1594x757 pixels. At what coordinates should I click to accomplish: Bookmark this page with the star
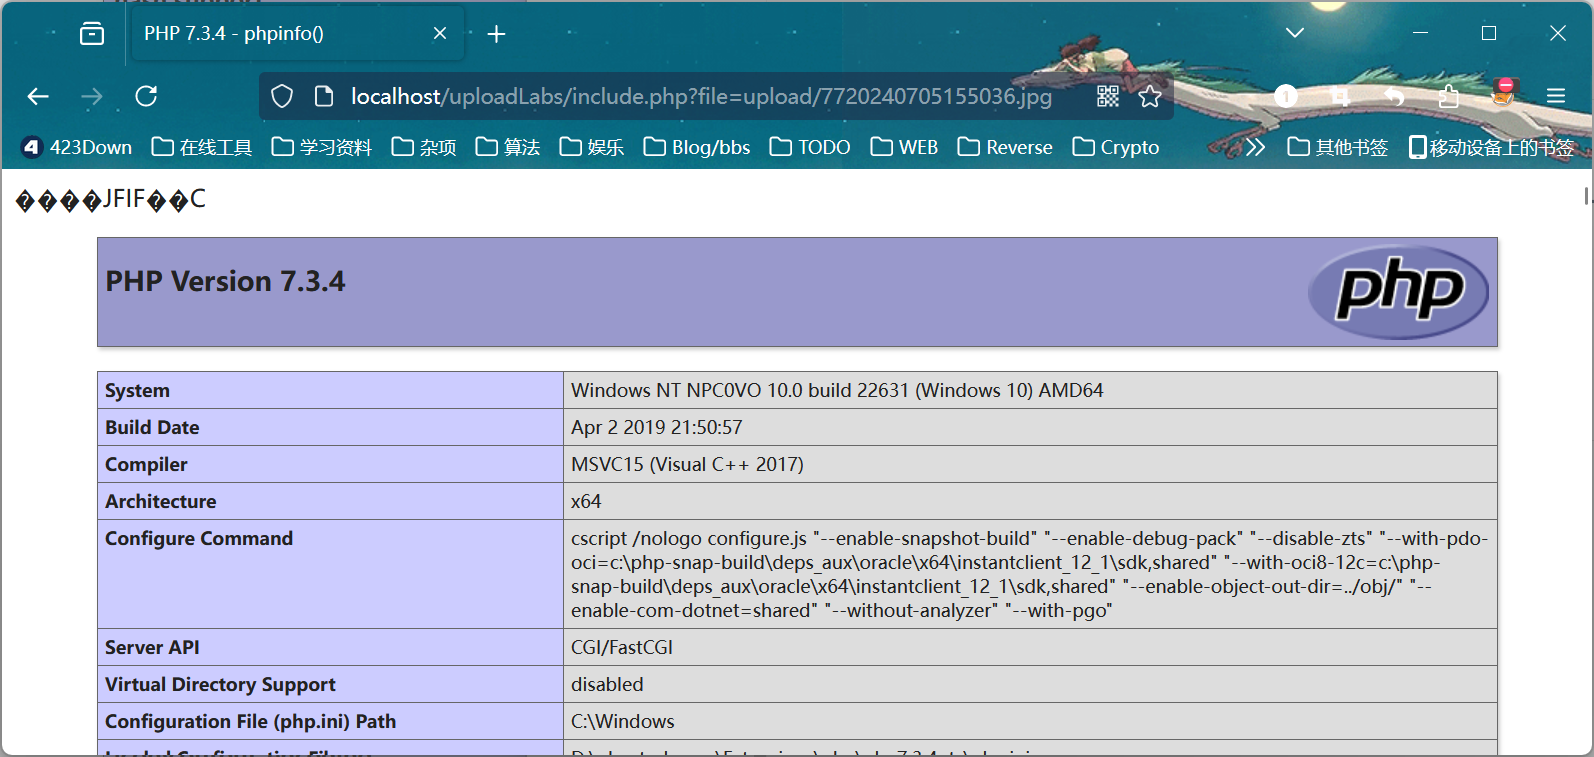(x=1150, y=96)
